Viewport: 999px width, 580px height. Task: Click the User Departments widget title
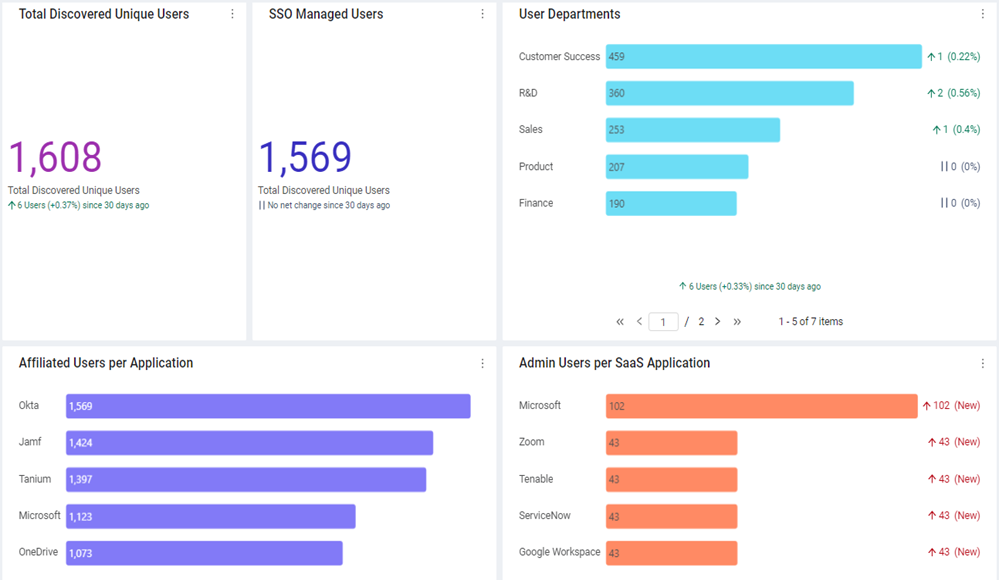[x=570, y=14]
